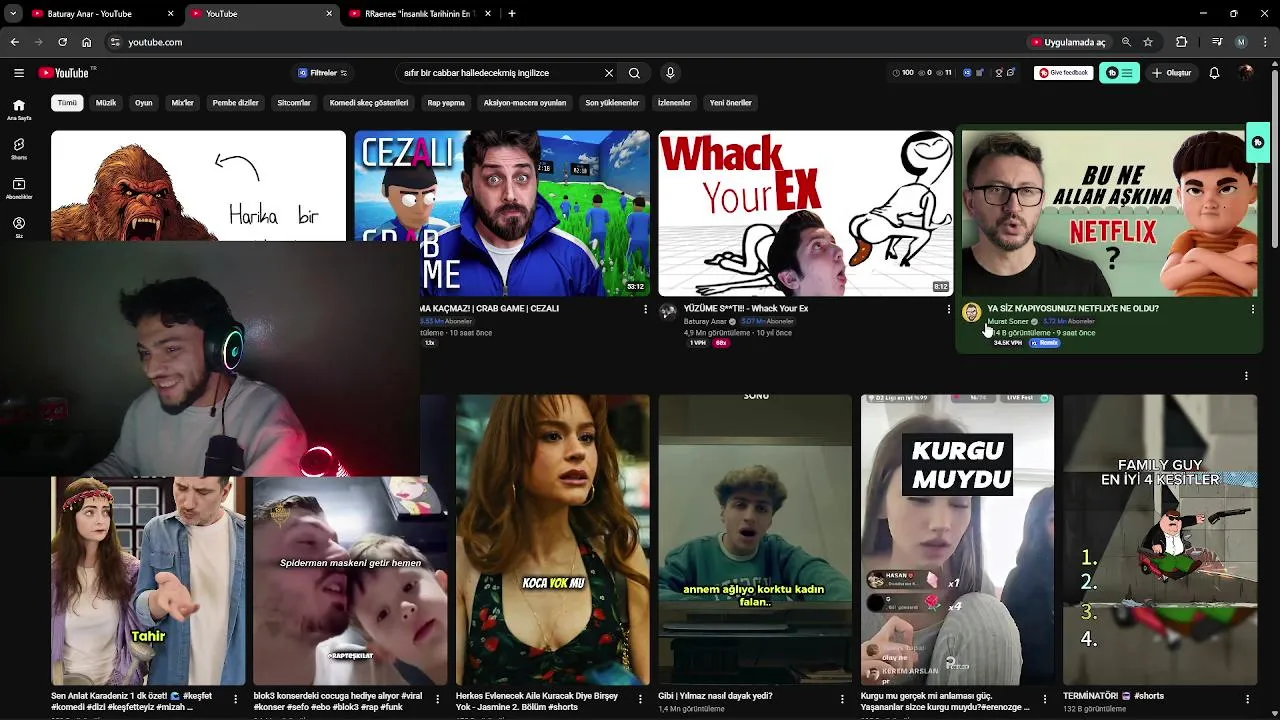Select the Pembe diziler chip
Screen dimensions: 1280x720
click(236, 103)
